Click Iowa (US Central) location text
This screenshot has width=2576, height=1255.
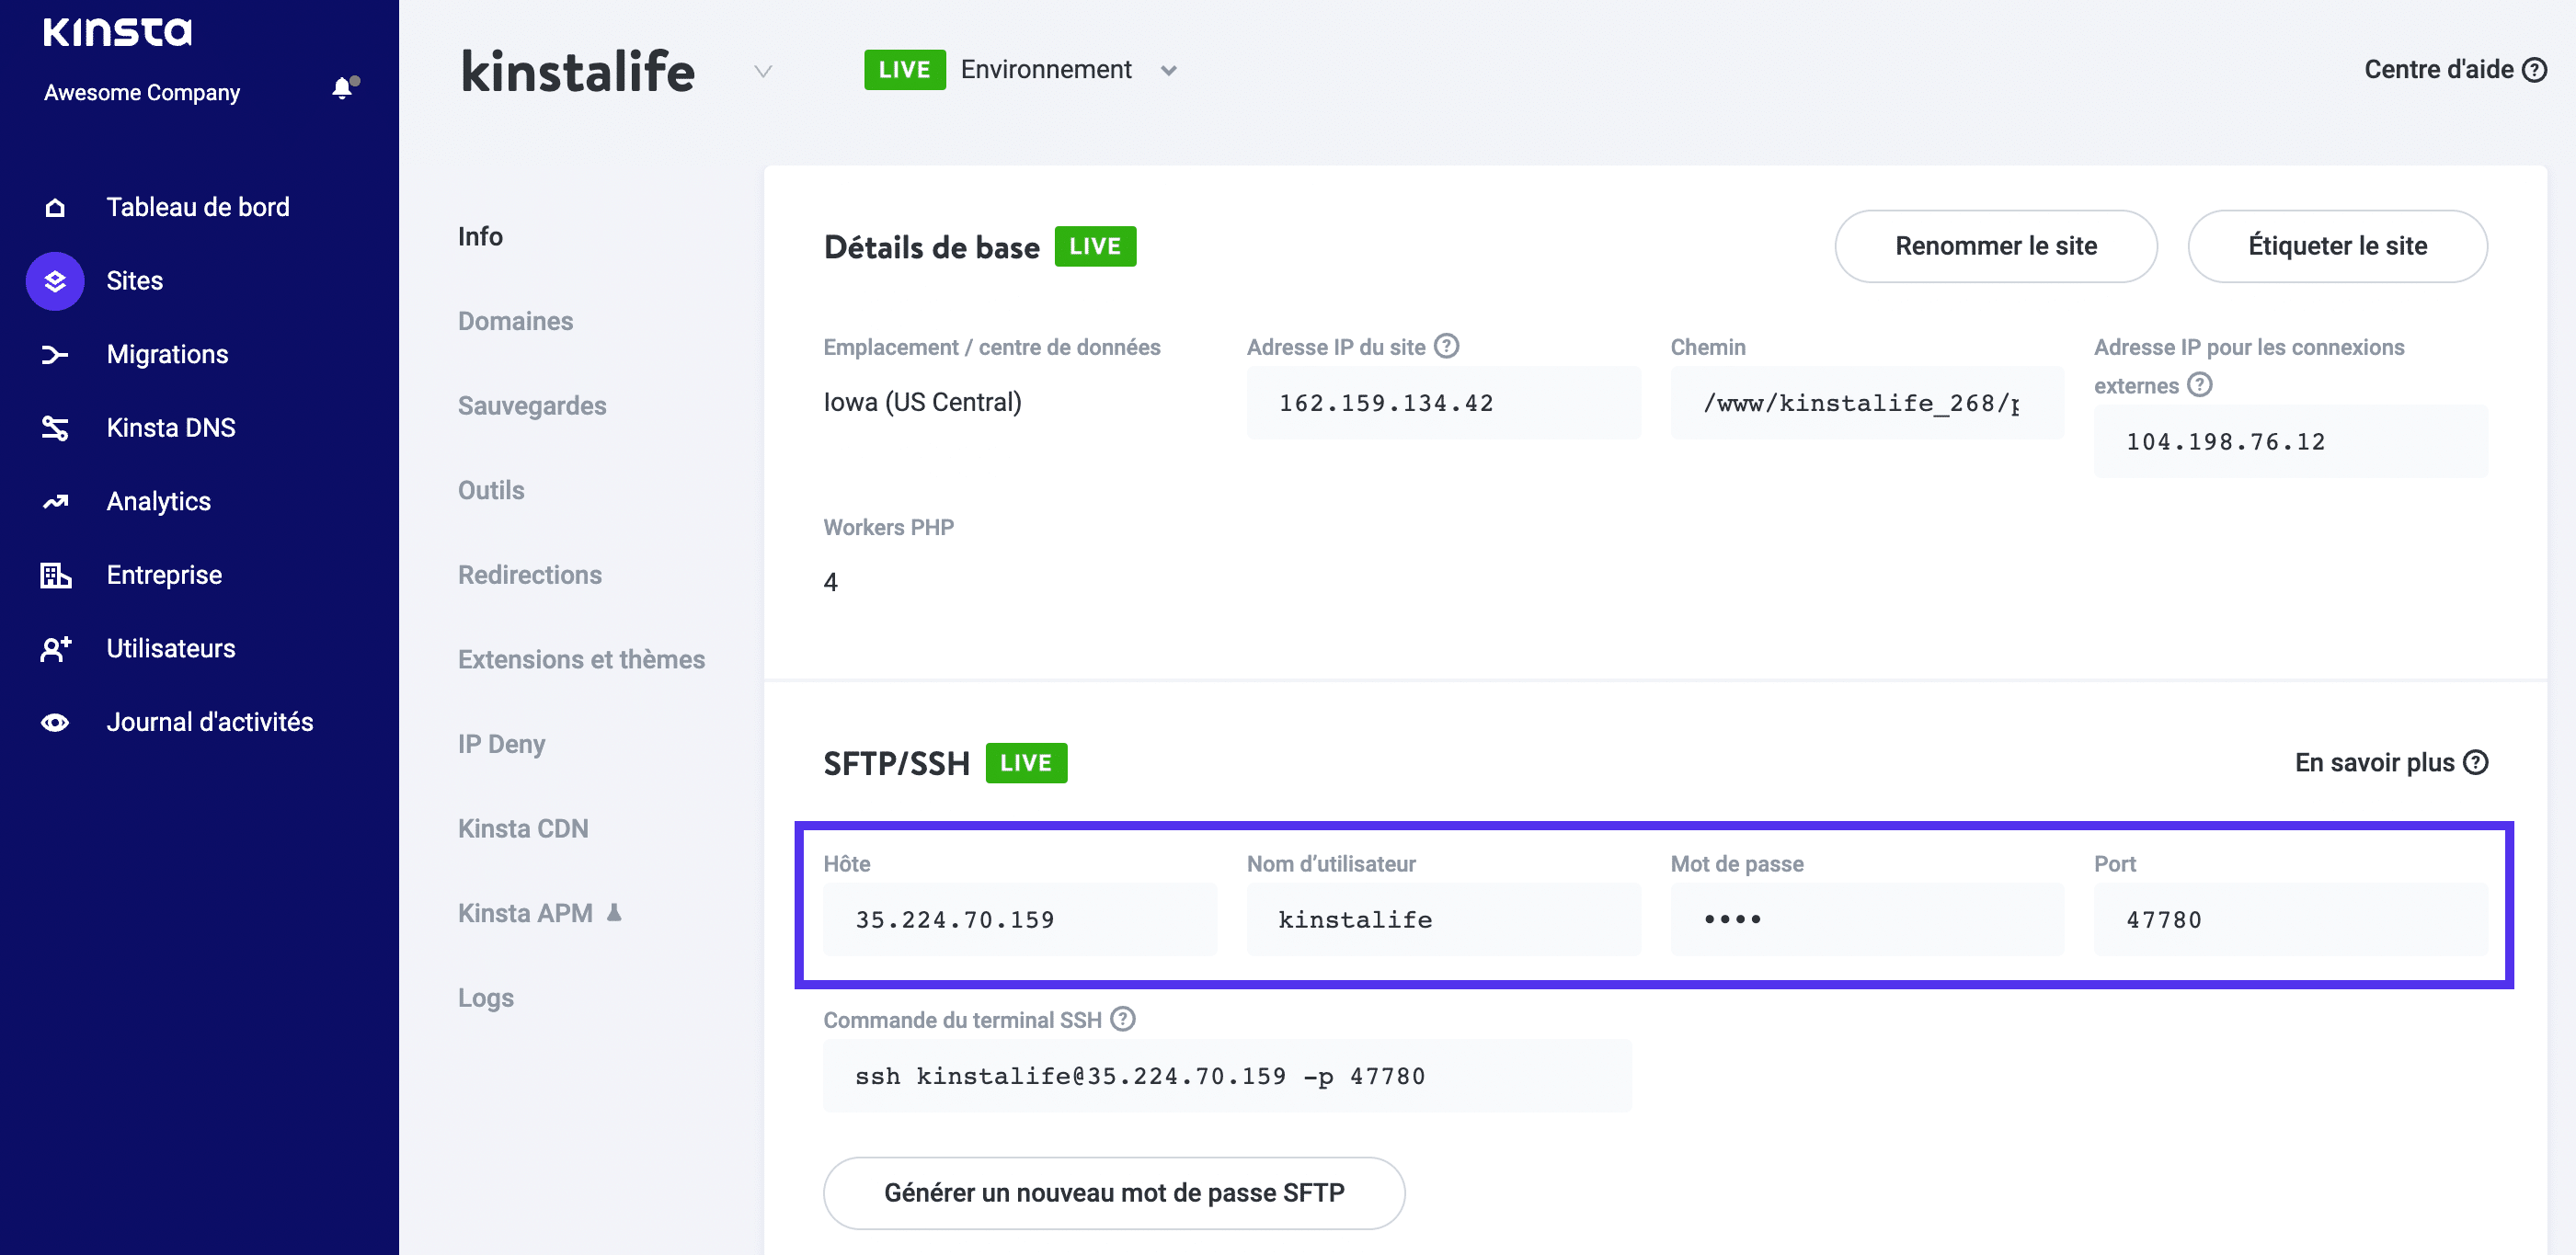[x=922, y=402]
